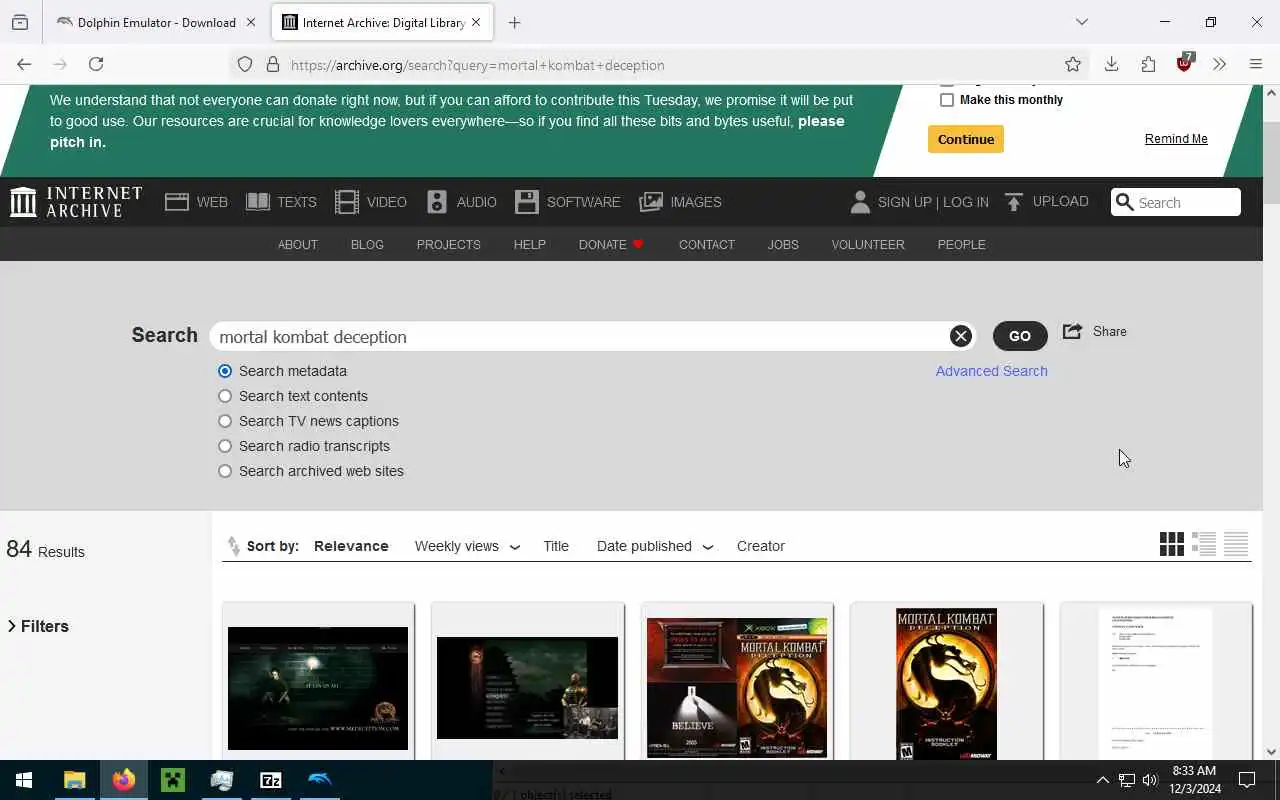Click the Upload arrow icon
Screen dimensions: 1280x800
(x=1014, y=202)
